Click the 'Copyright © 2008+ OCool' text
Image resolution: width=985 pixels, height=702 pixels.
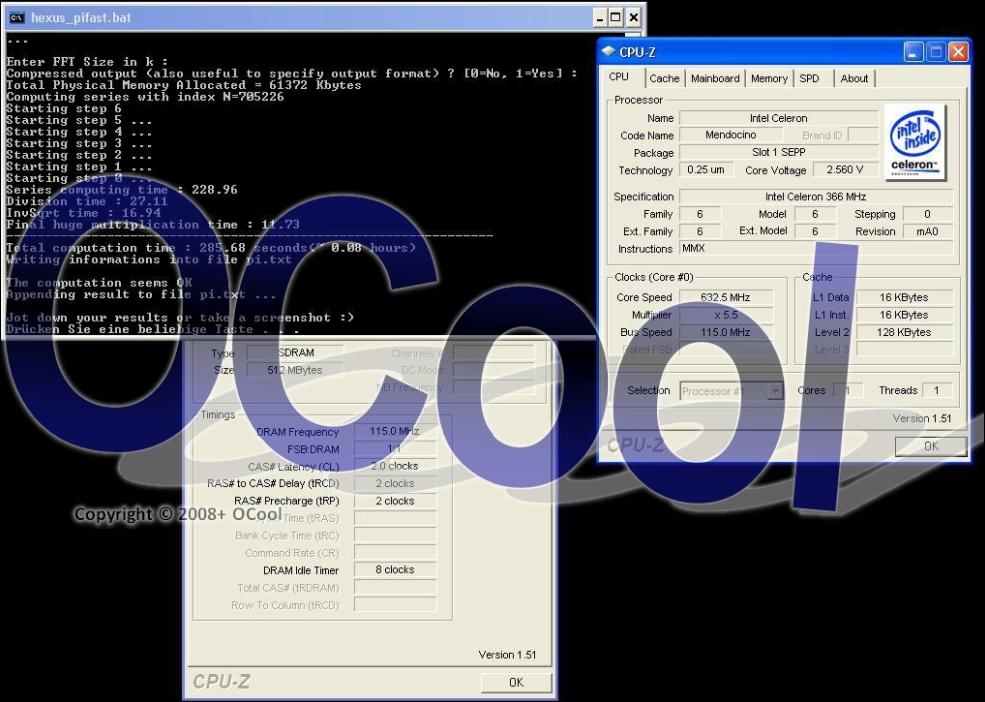click(x=178, y=514)
